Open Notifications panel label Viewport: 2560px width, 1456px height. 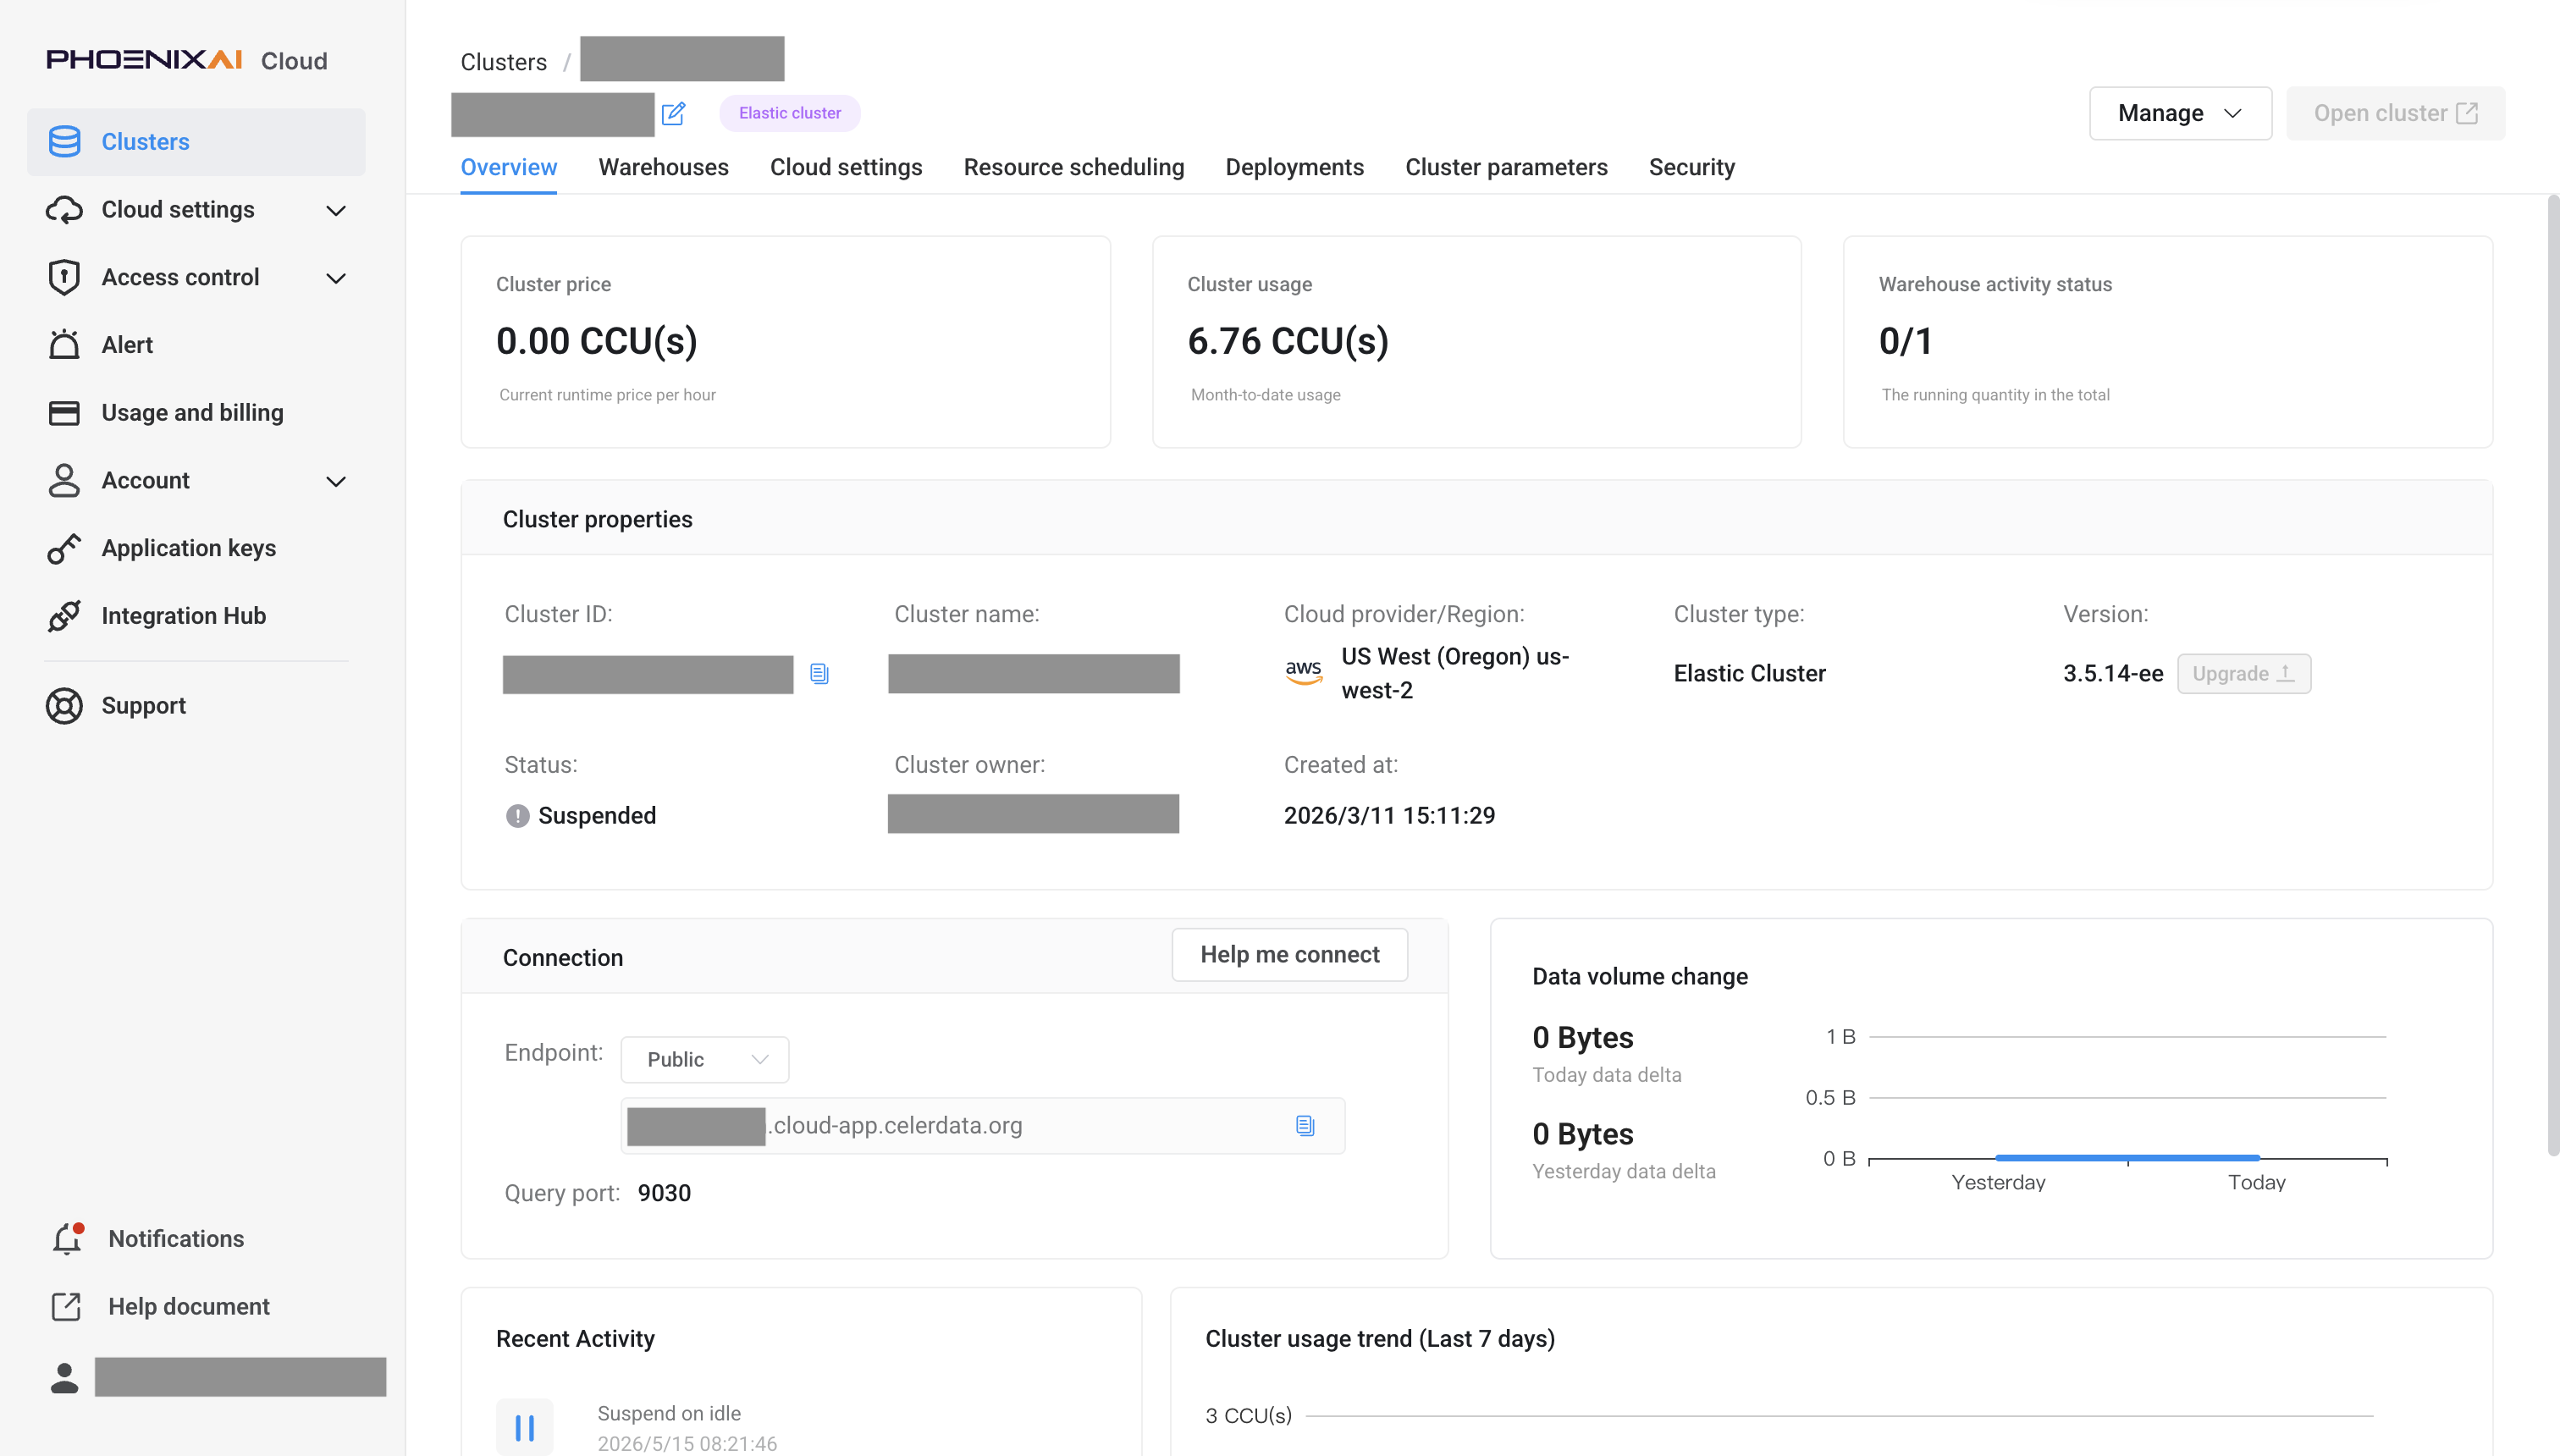[176, 1238]
